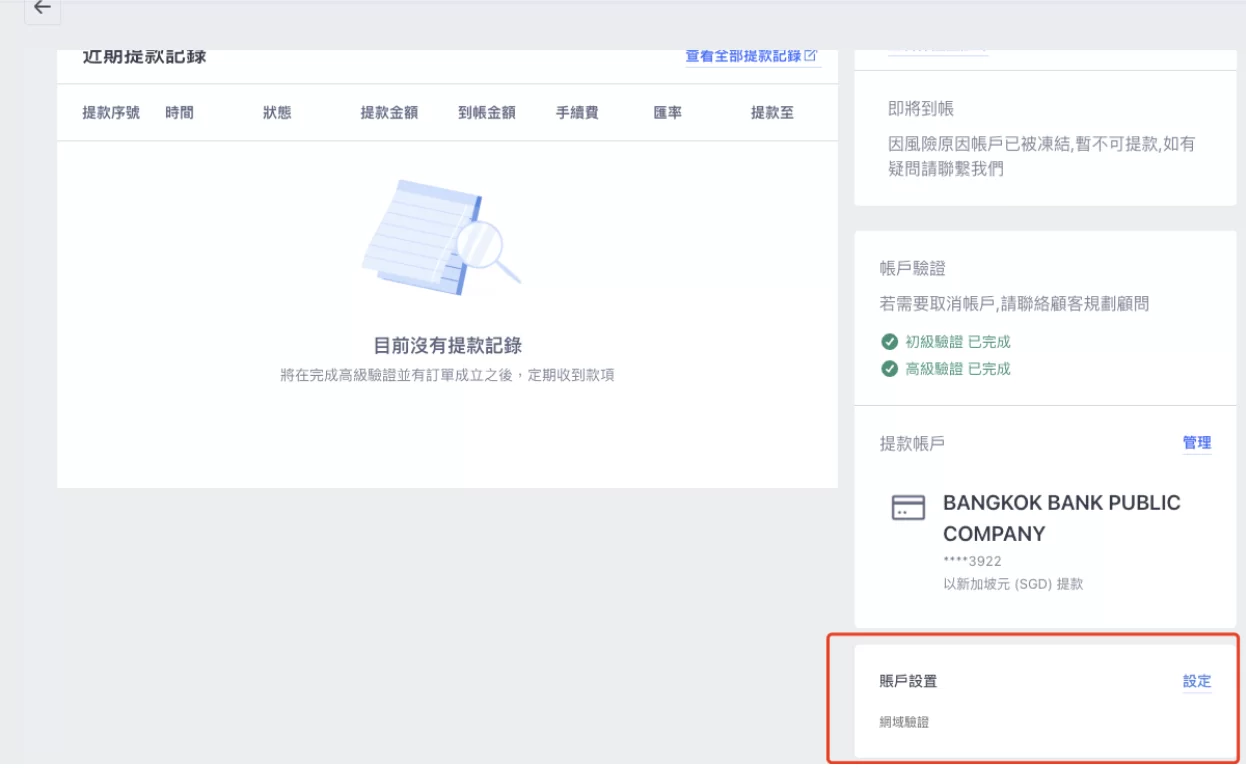Select the BANGKOK BANK PUBLIC COMPANY account

click(x=1060, y=518)
